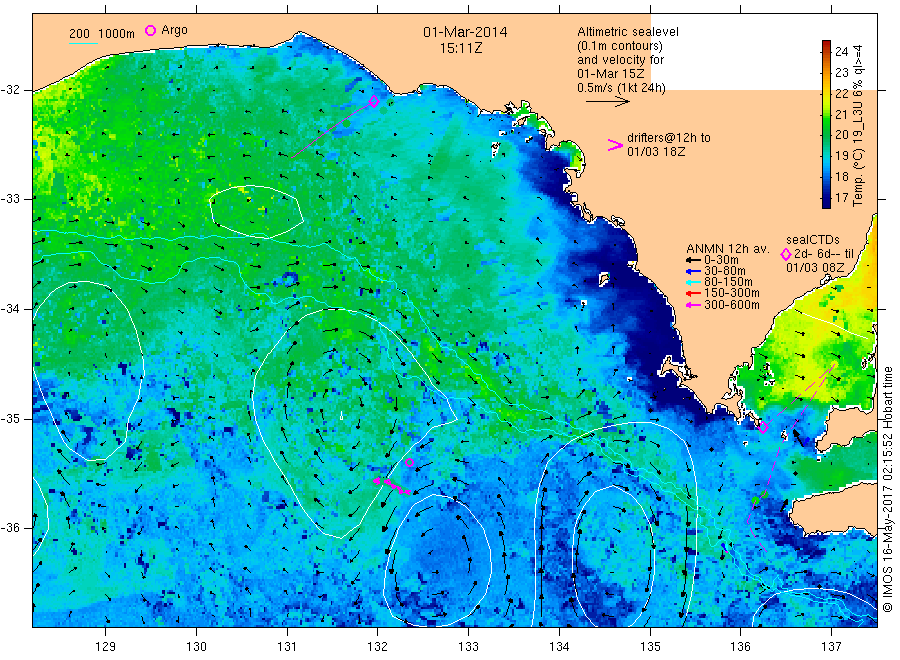The width and height of the screenshot is (900, 660).
Task: Click the green drifter dot near 136.1E
Action: (755, 500)
